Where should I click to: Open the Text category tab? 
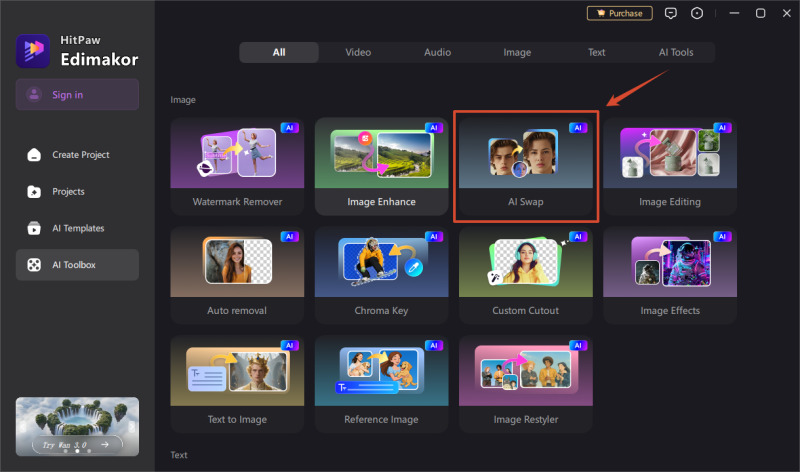(x=596, y=52)
